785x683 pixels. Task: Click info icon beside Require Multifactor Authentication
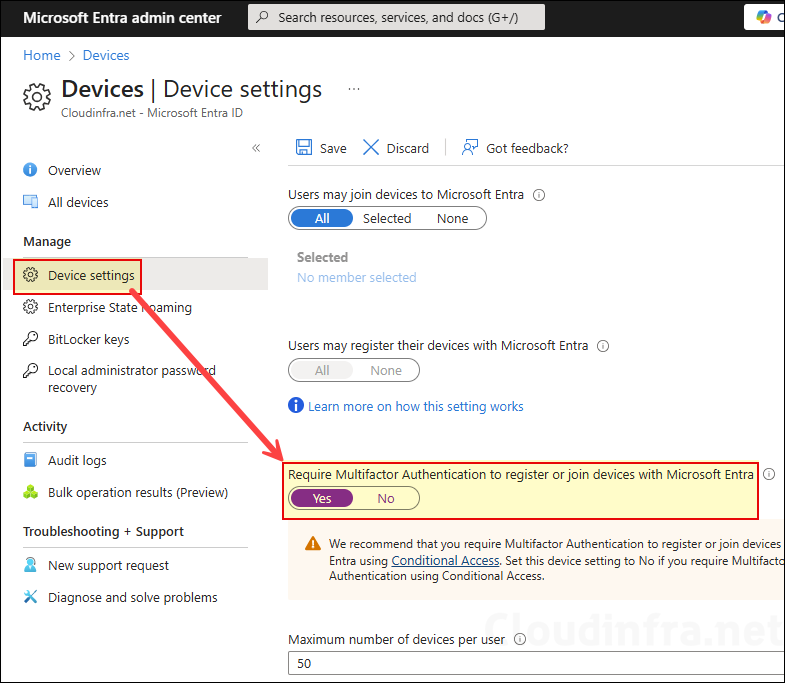pos(769,474)
